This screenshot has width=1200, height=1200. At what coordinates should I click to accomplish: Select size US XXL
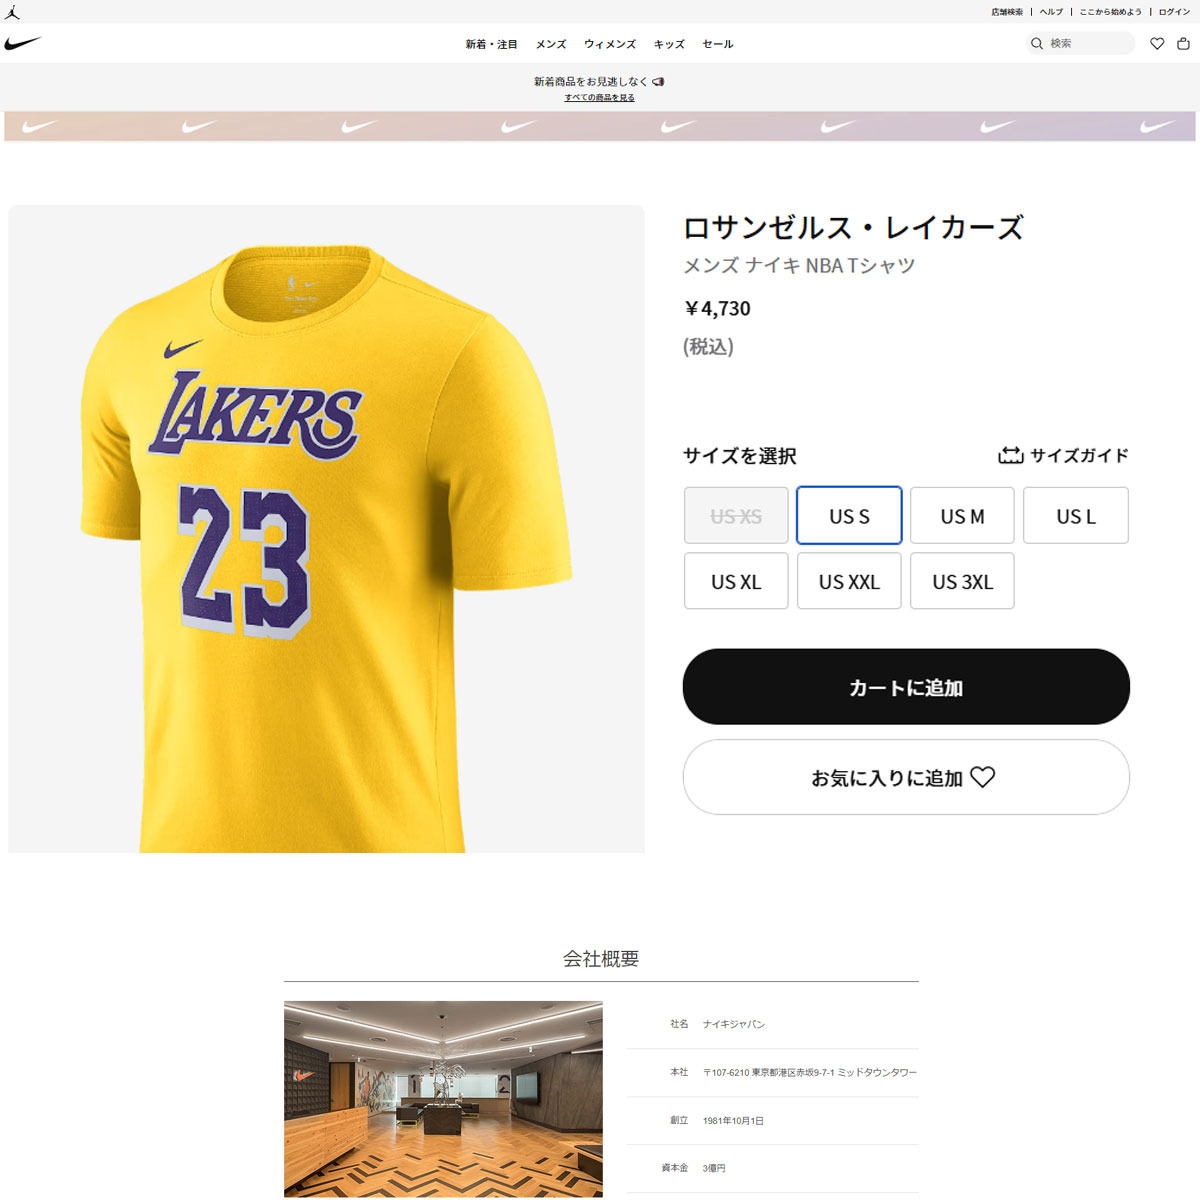coord(849,581)
